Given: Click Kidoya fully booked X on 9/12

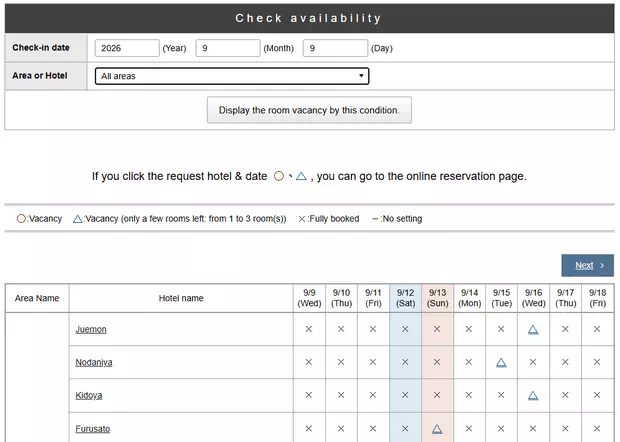Looking at the screenshot, I should tap(405, 395).
